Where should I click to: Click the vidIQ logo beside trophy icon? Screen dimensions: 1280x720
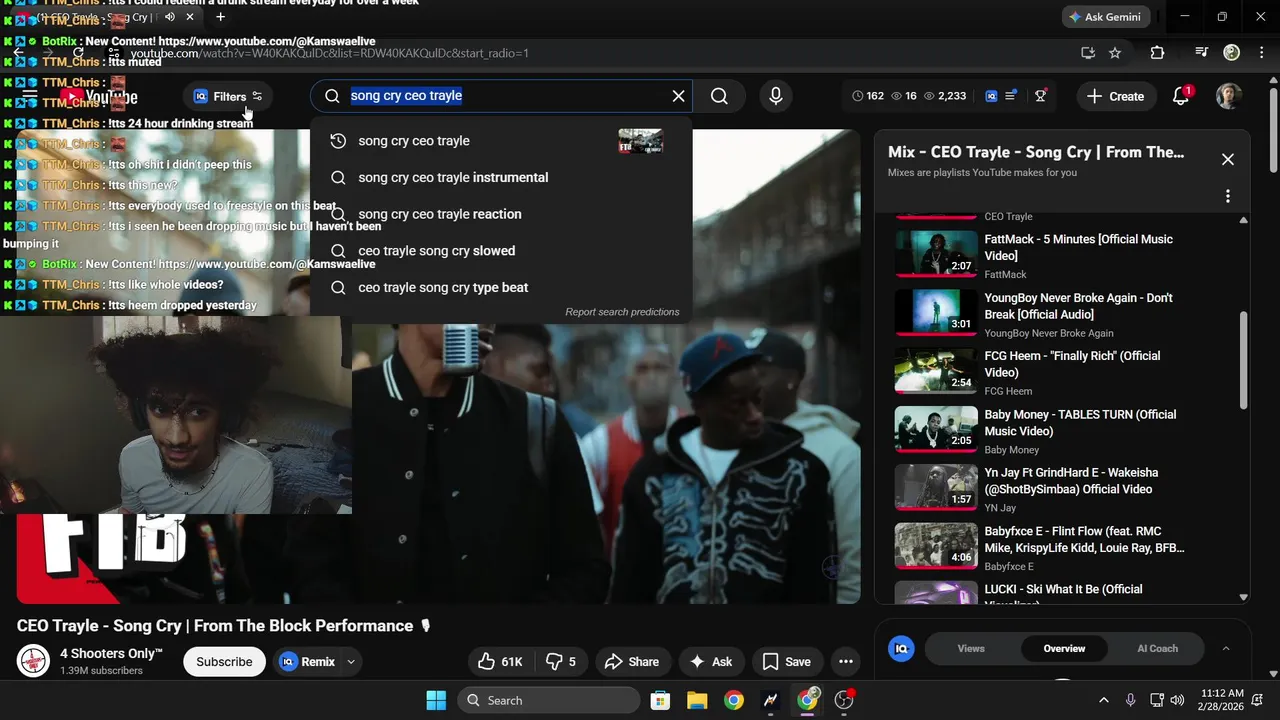click(x=992, y=96)
